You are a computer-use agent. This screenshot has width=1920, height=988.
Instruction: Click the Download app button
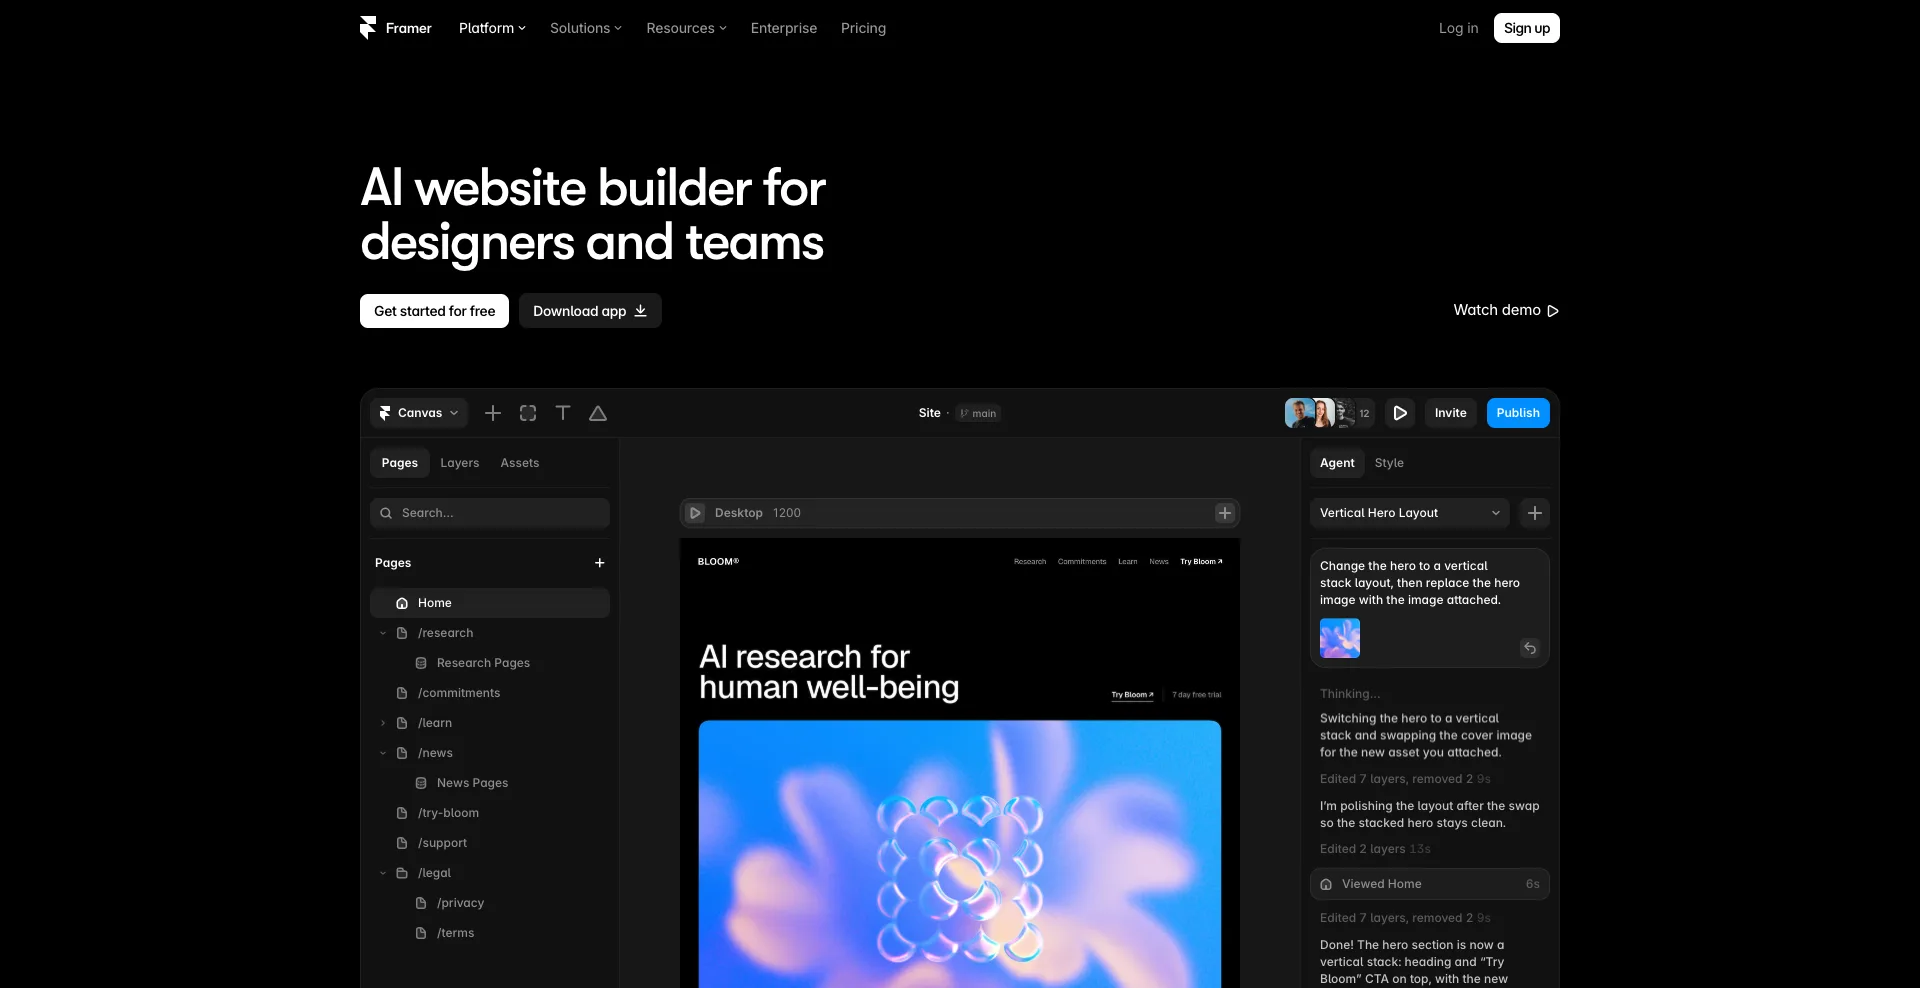click(x=590, y=311)
